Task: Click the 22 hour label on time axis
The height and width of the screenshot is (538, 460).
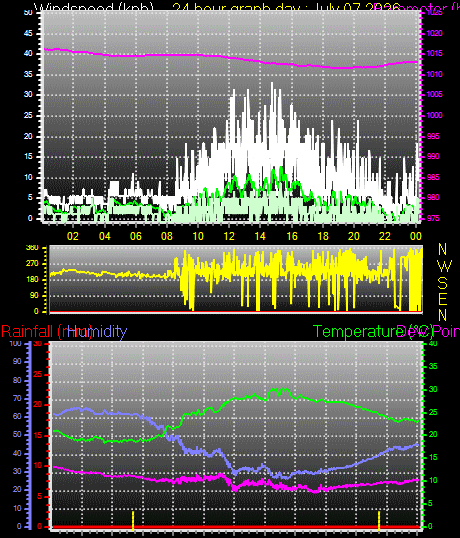Action: (385, 236)
